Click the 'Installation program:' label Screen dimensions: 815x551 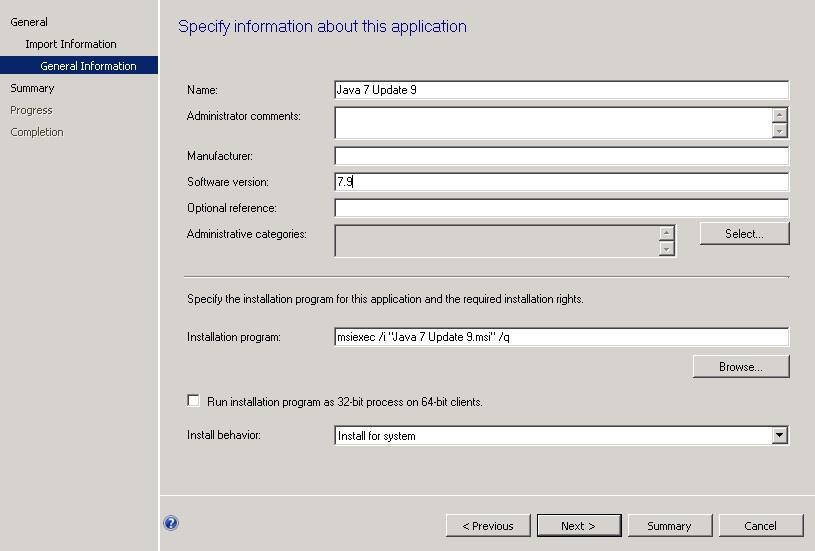click(x=233, y=337)
